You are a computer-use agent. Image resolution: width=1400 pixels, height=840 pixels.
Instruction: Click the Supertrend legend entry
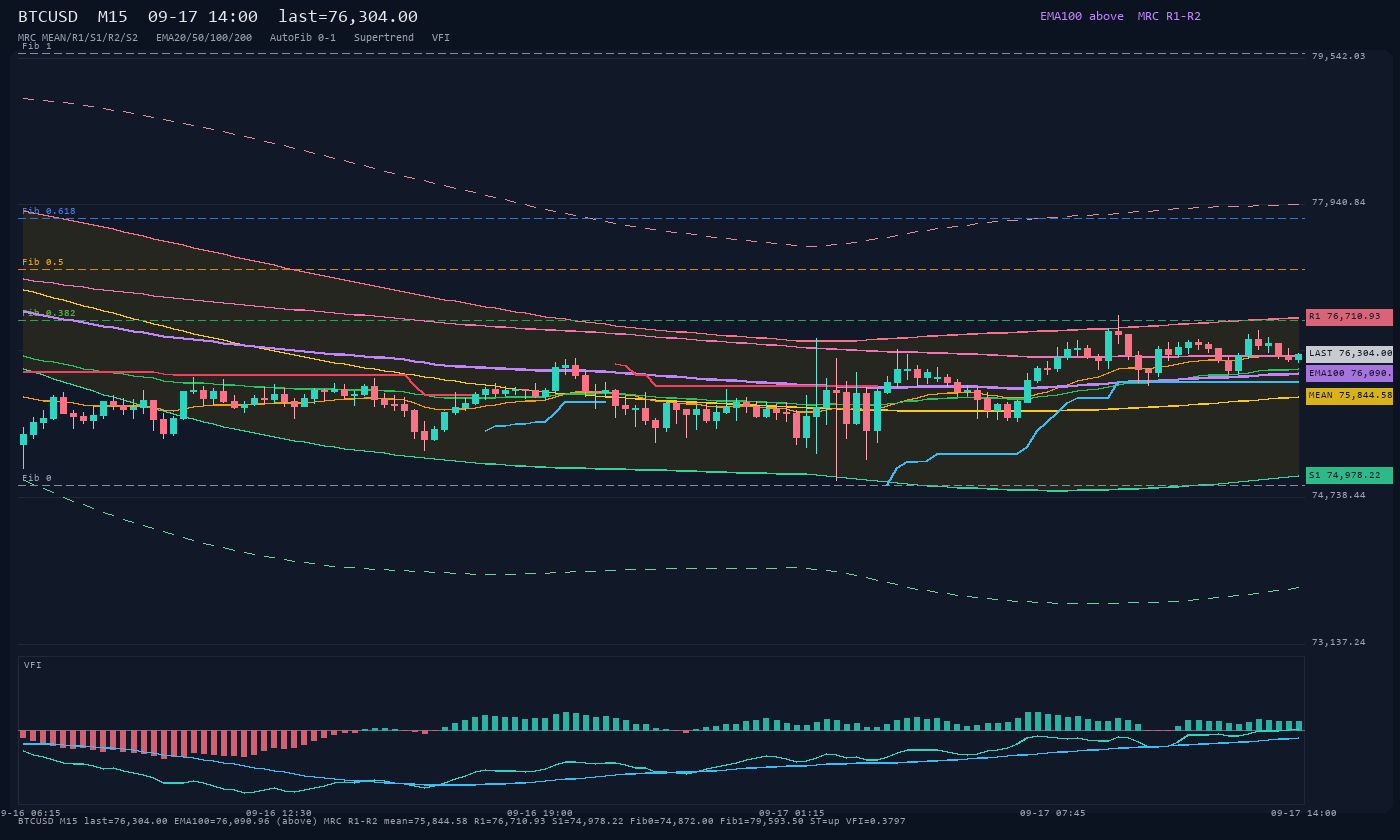click(384, 38)
